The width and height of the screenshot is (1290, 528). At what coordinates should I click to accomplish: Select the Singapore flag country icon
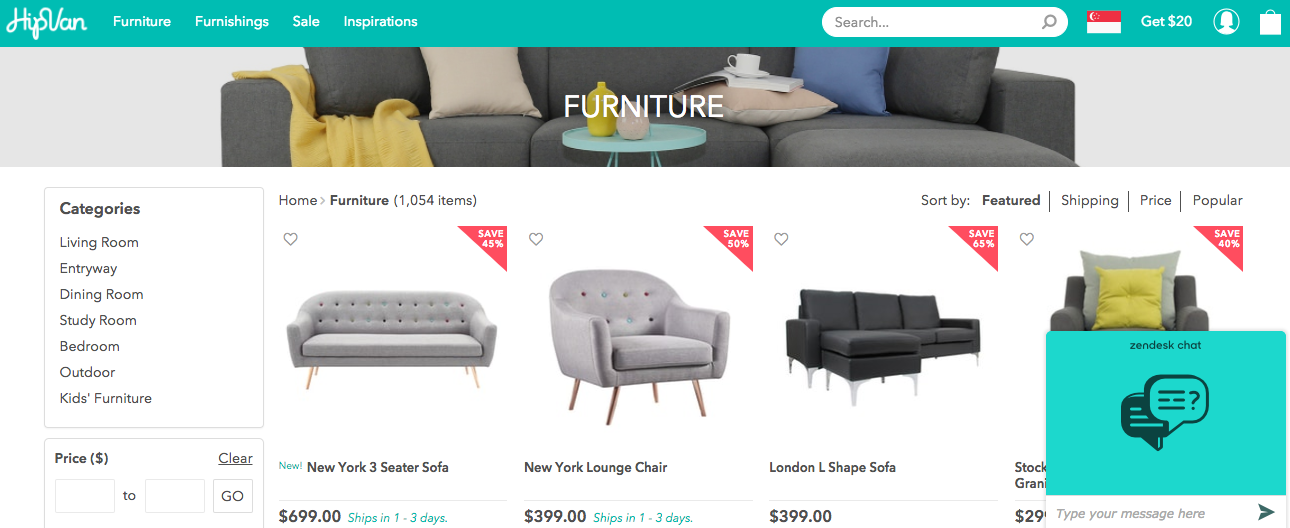coord(1104,22)
